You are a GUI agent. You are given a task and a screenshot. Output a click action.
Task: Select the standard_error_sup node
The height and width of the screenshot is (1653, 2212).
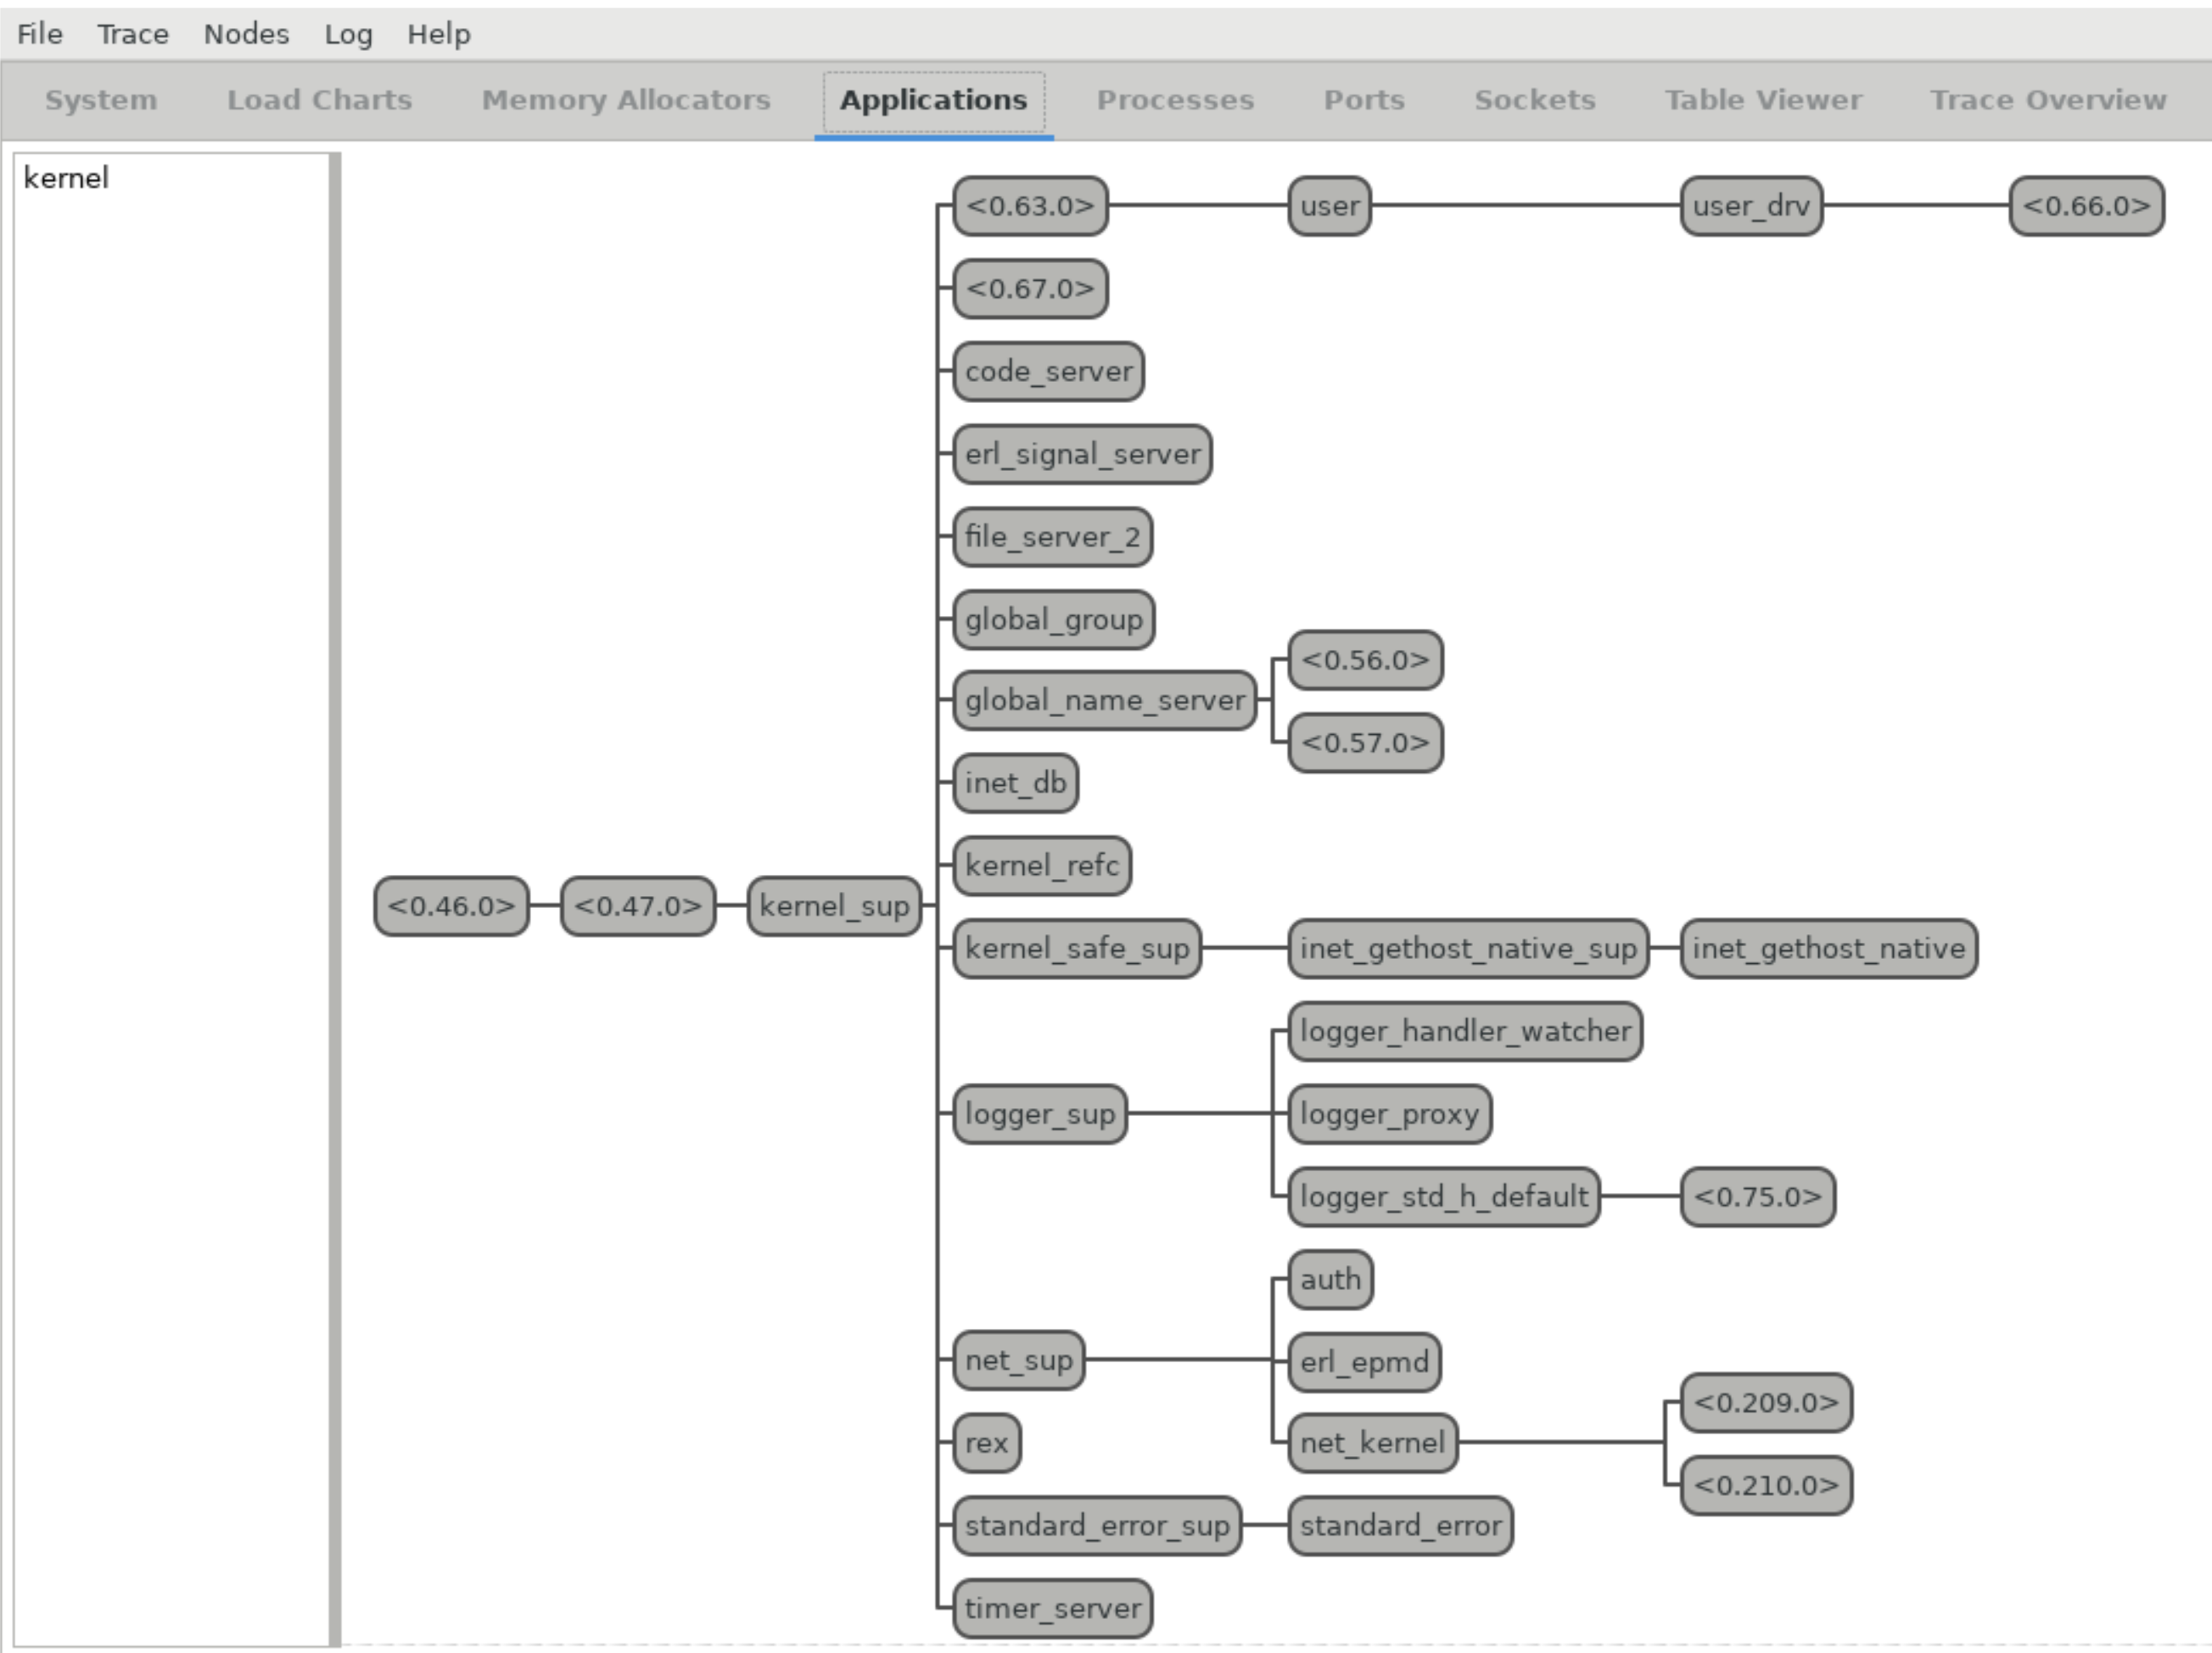pyautogui.click(x=1097, y=1526)
